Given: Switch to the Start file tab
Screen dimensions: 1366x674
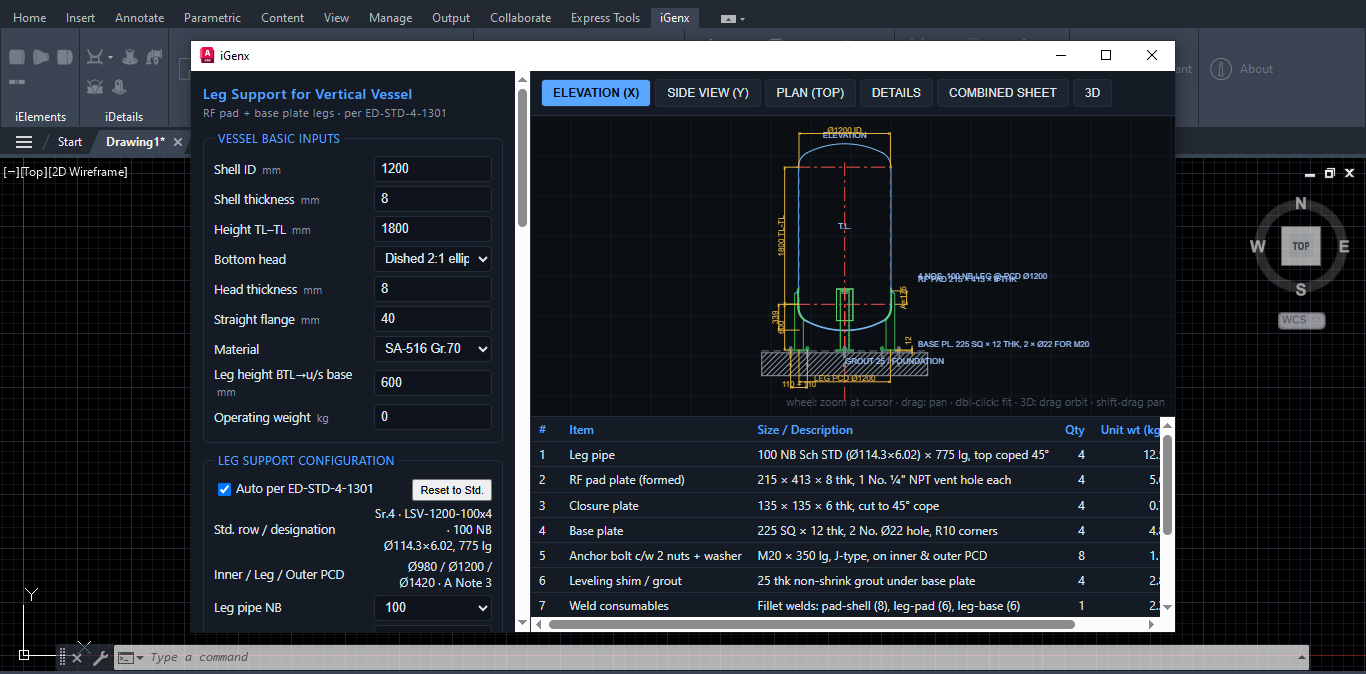Looking at the screenshot, I should click(x=70, y=142).
